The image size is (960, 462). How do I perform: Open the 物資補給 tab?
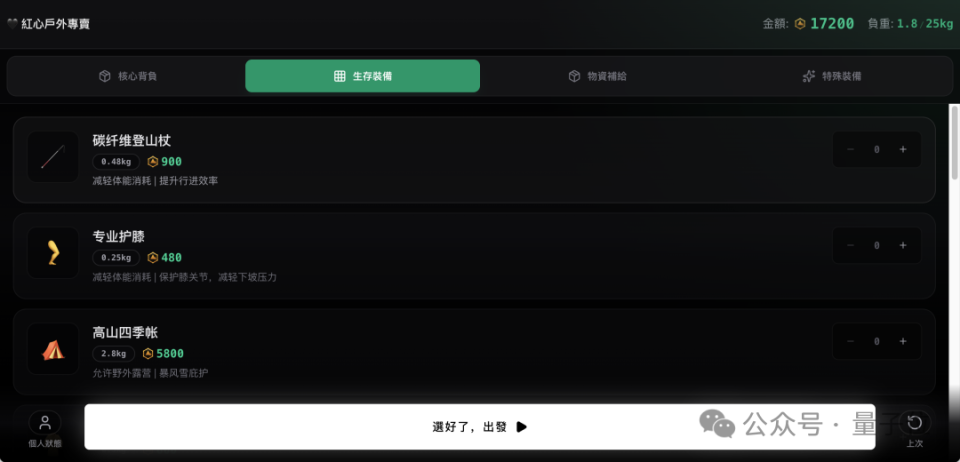point(597,76)
